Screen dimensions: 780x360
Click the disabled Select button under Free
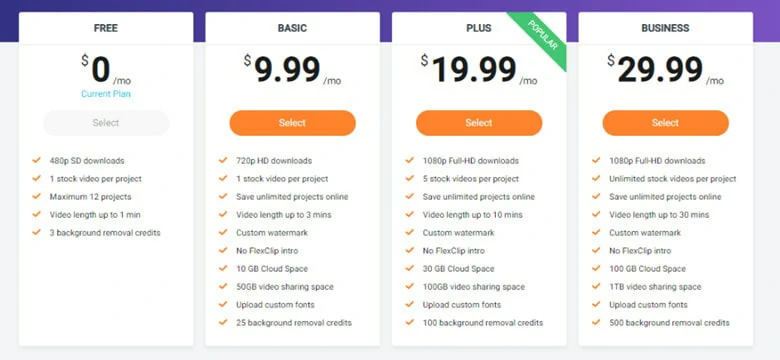point(106,123)
